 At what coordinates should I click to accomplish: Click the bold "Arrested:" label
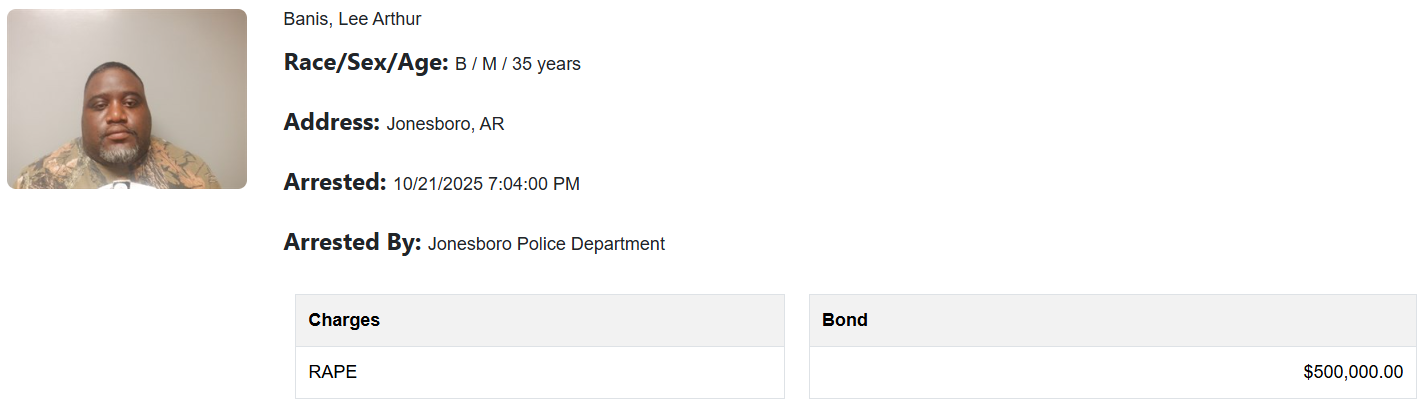(334, 183)
